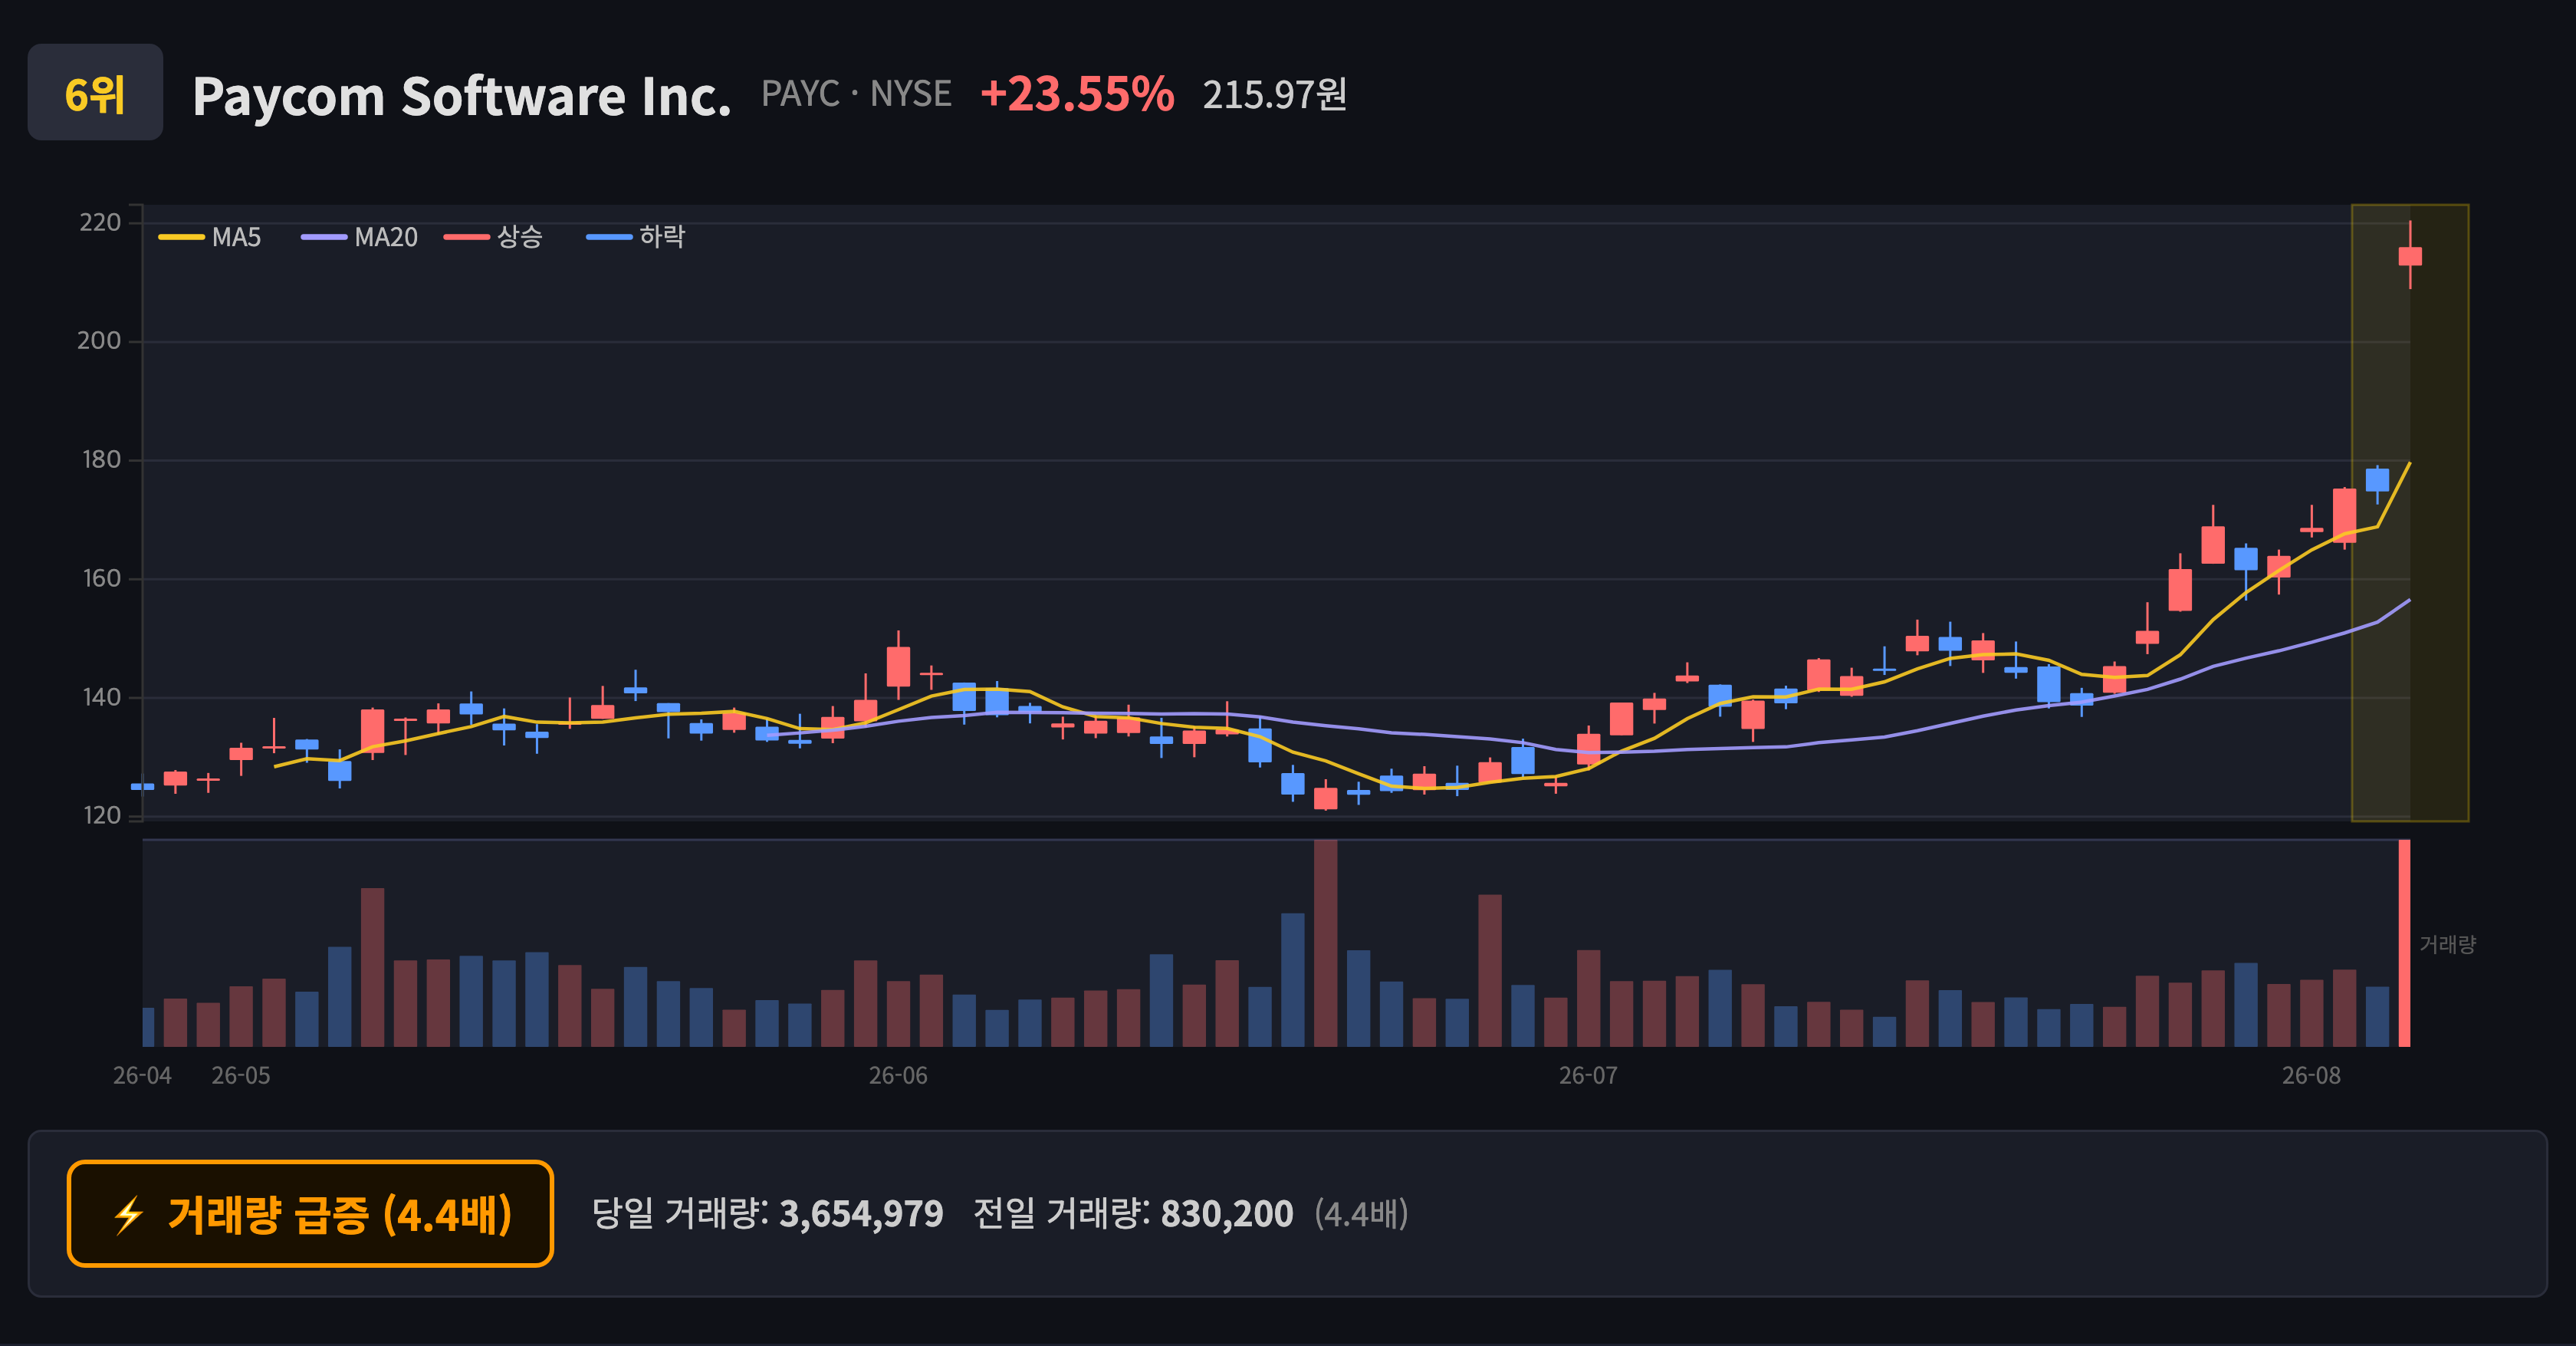Click the 160 y-axis price label

(101, 579)
